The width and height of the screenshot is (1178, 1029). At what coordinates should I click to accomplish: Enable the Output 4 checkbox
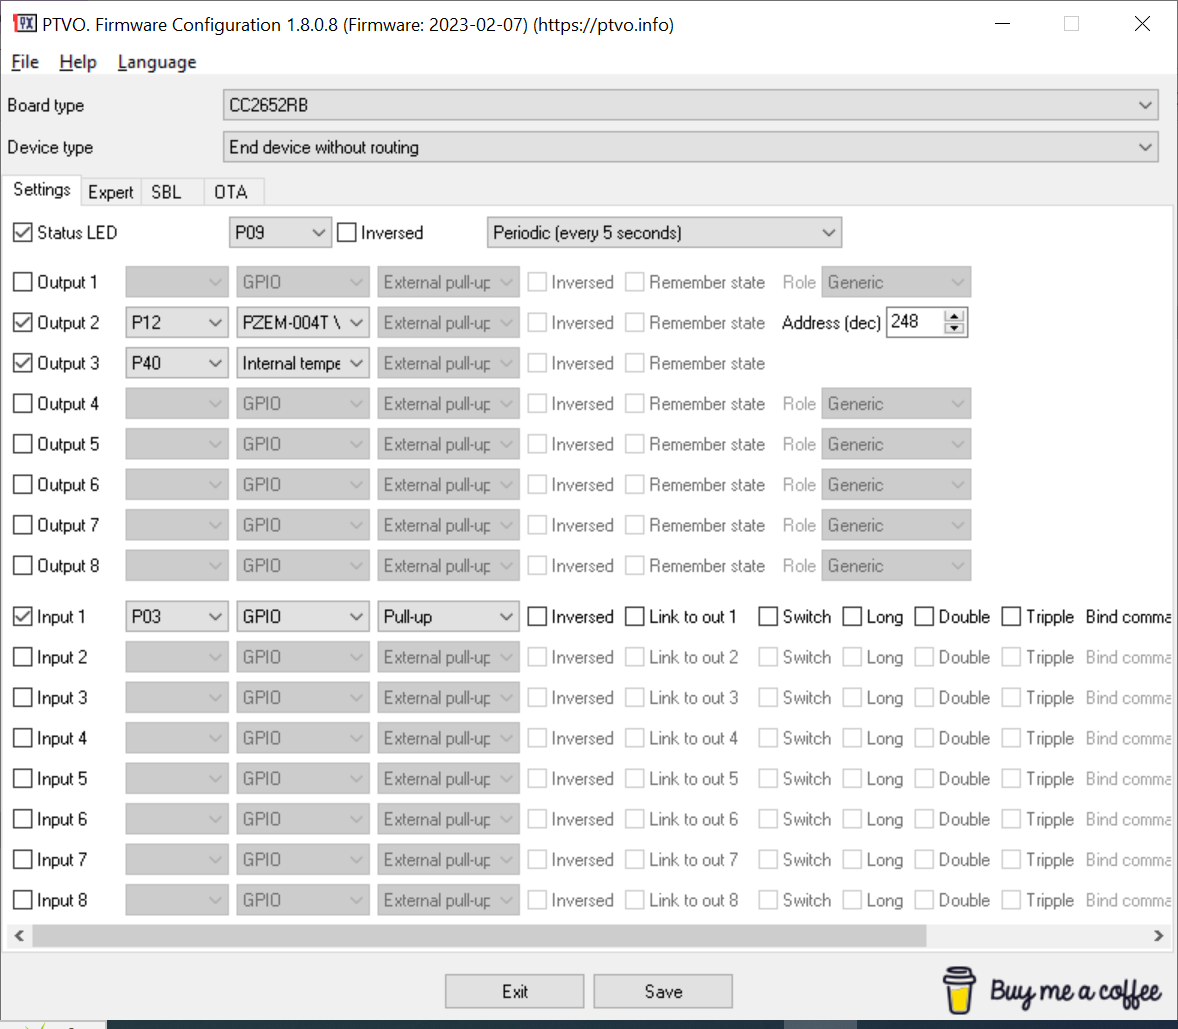click(x=23, y=404)
